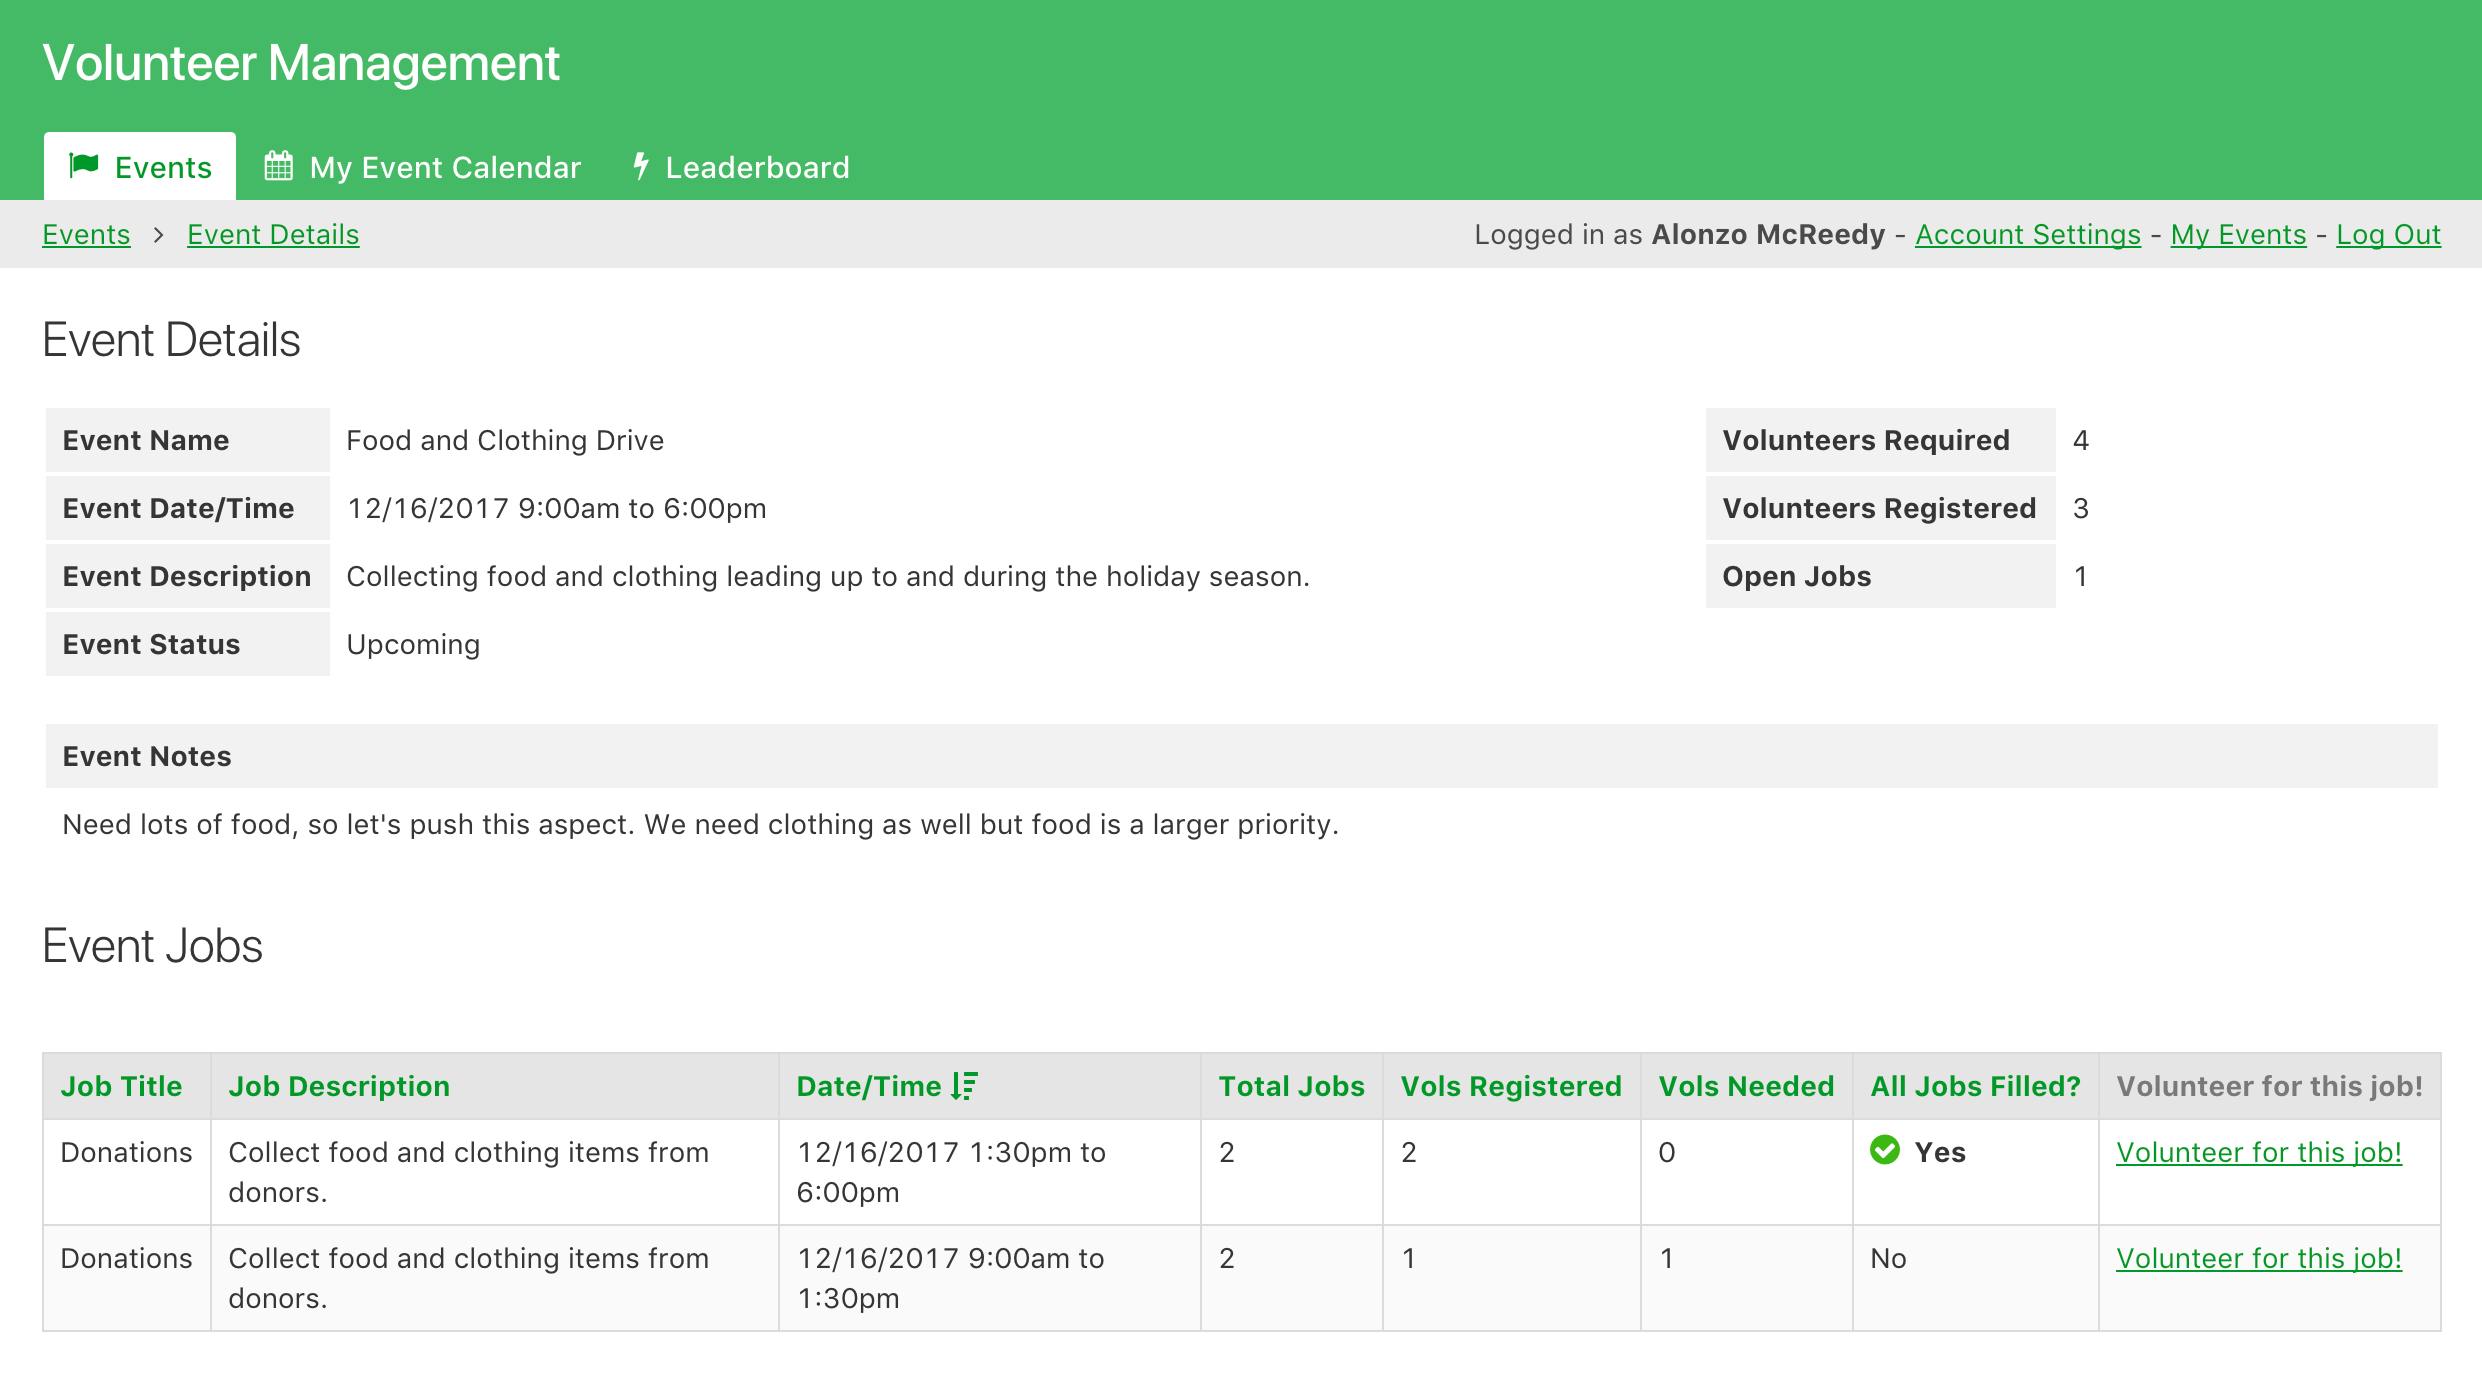
Task: Click Events in the breadcrumb trail
Action: (x=86, y=233)
